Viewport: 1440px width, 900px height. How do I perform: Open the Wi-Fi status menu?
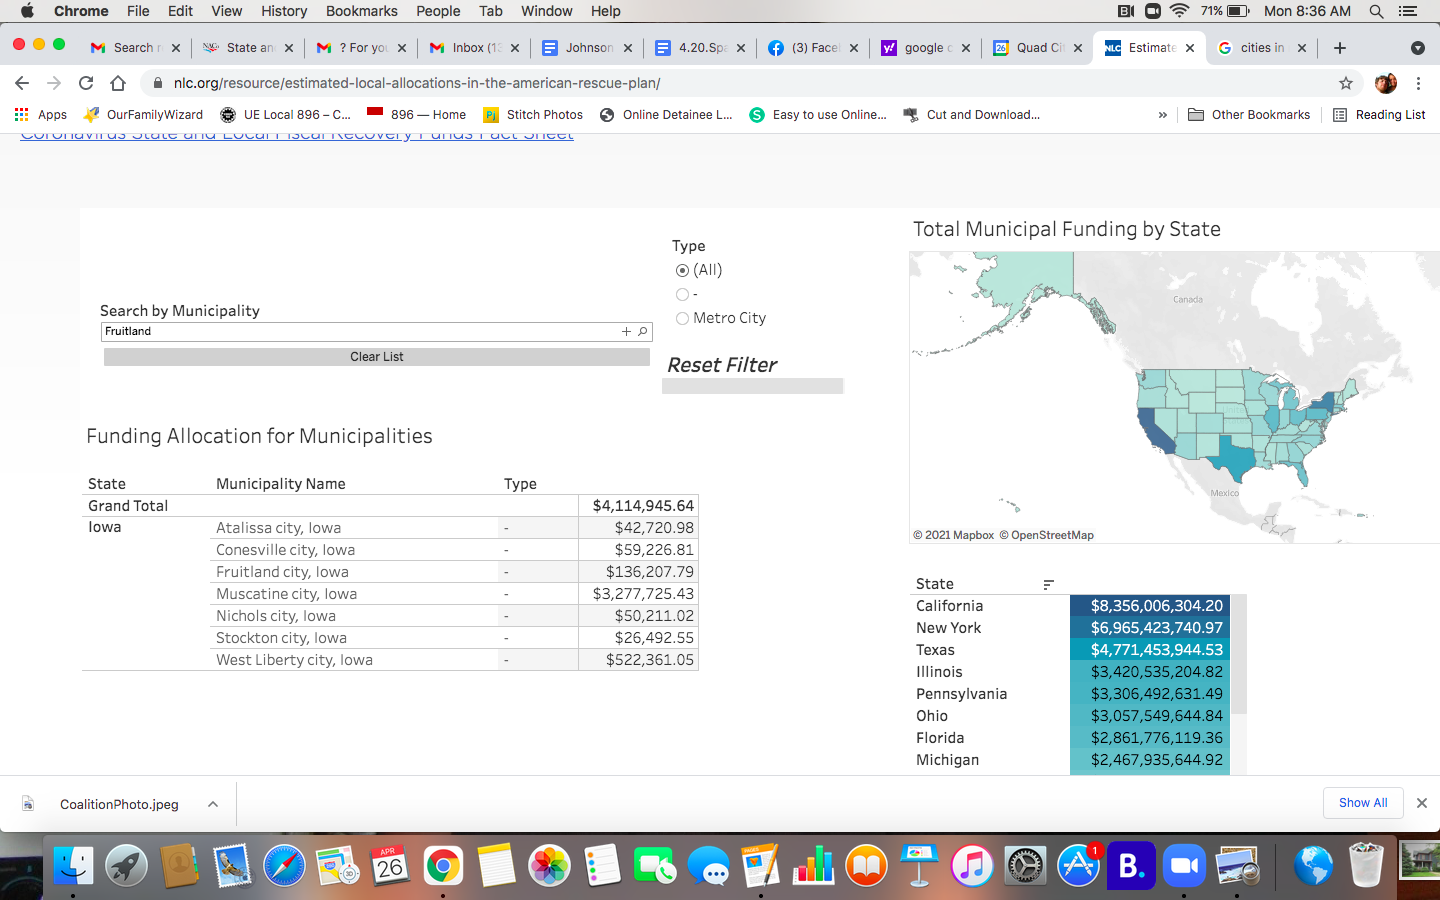click(1179, 11)
